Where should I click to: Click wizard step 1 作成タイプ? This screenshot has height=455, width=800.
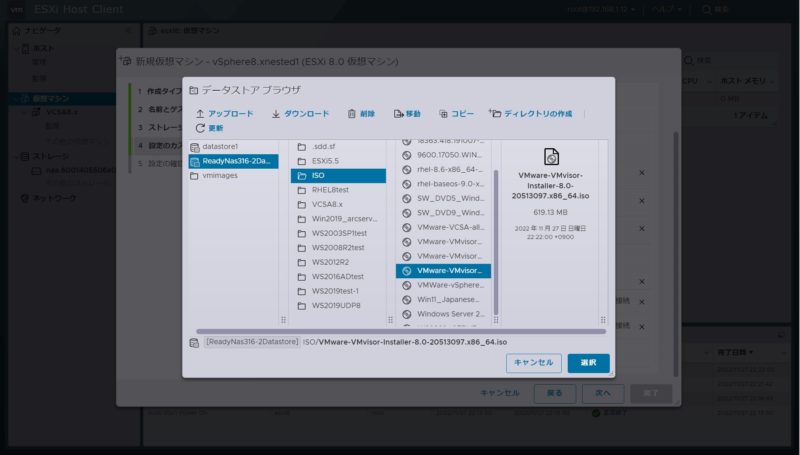tap(160, 91)
